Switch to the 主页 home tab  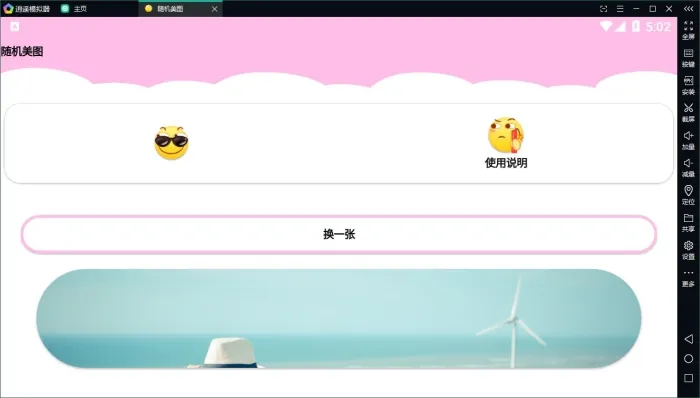tap(75, 8)
